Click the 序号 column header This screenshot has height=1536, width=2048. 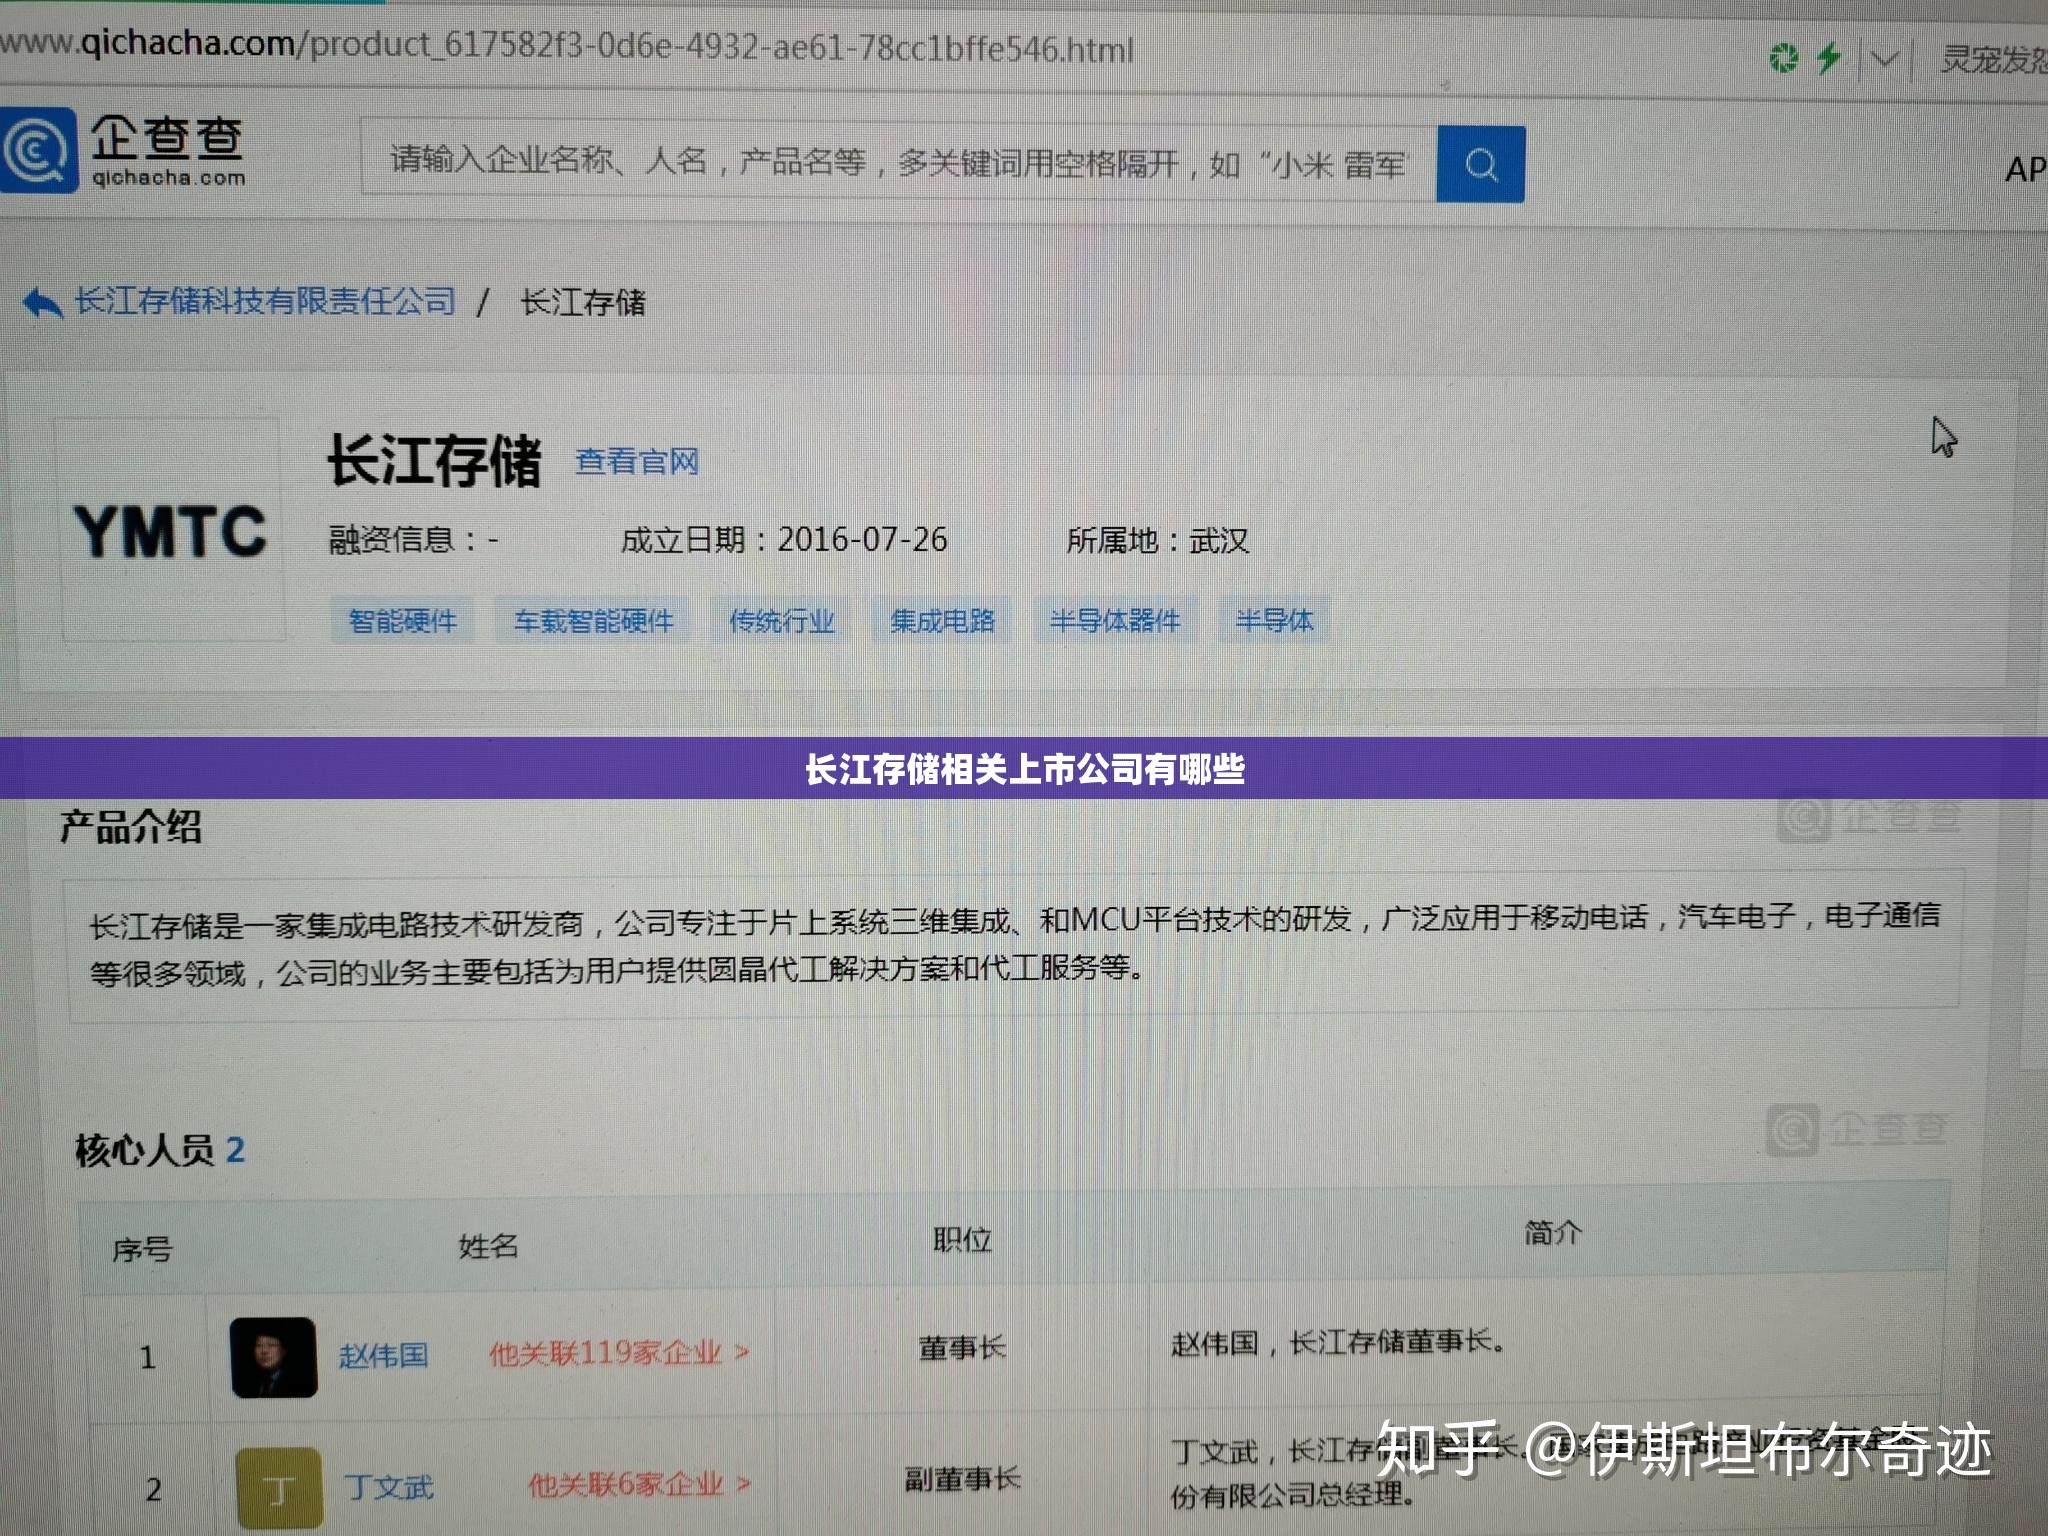(x=142, y=1249)
